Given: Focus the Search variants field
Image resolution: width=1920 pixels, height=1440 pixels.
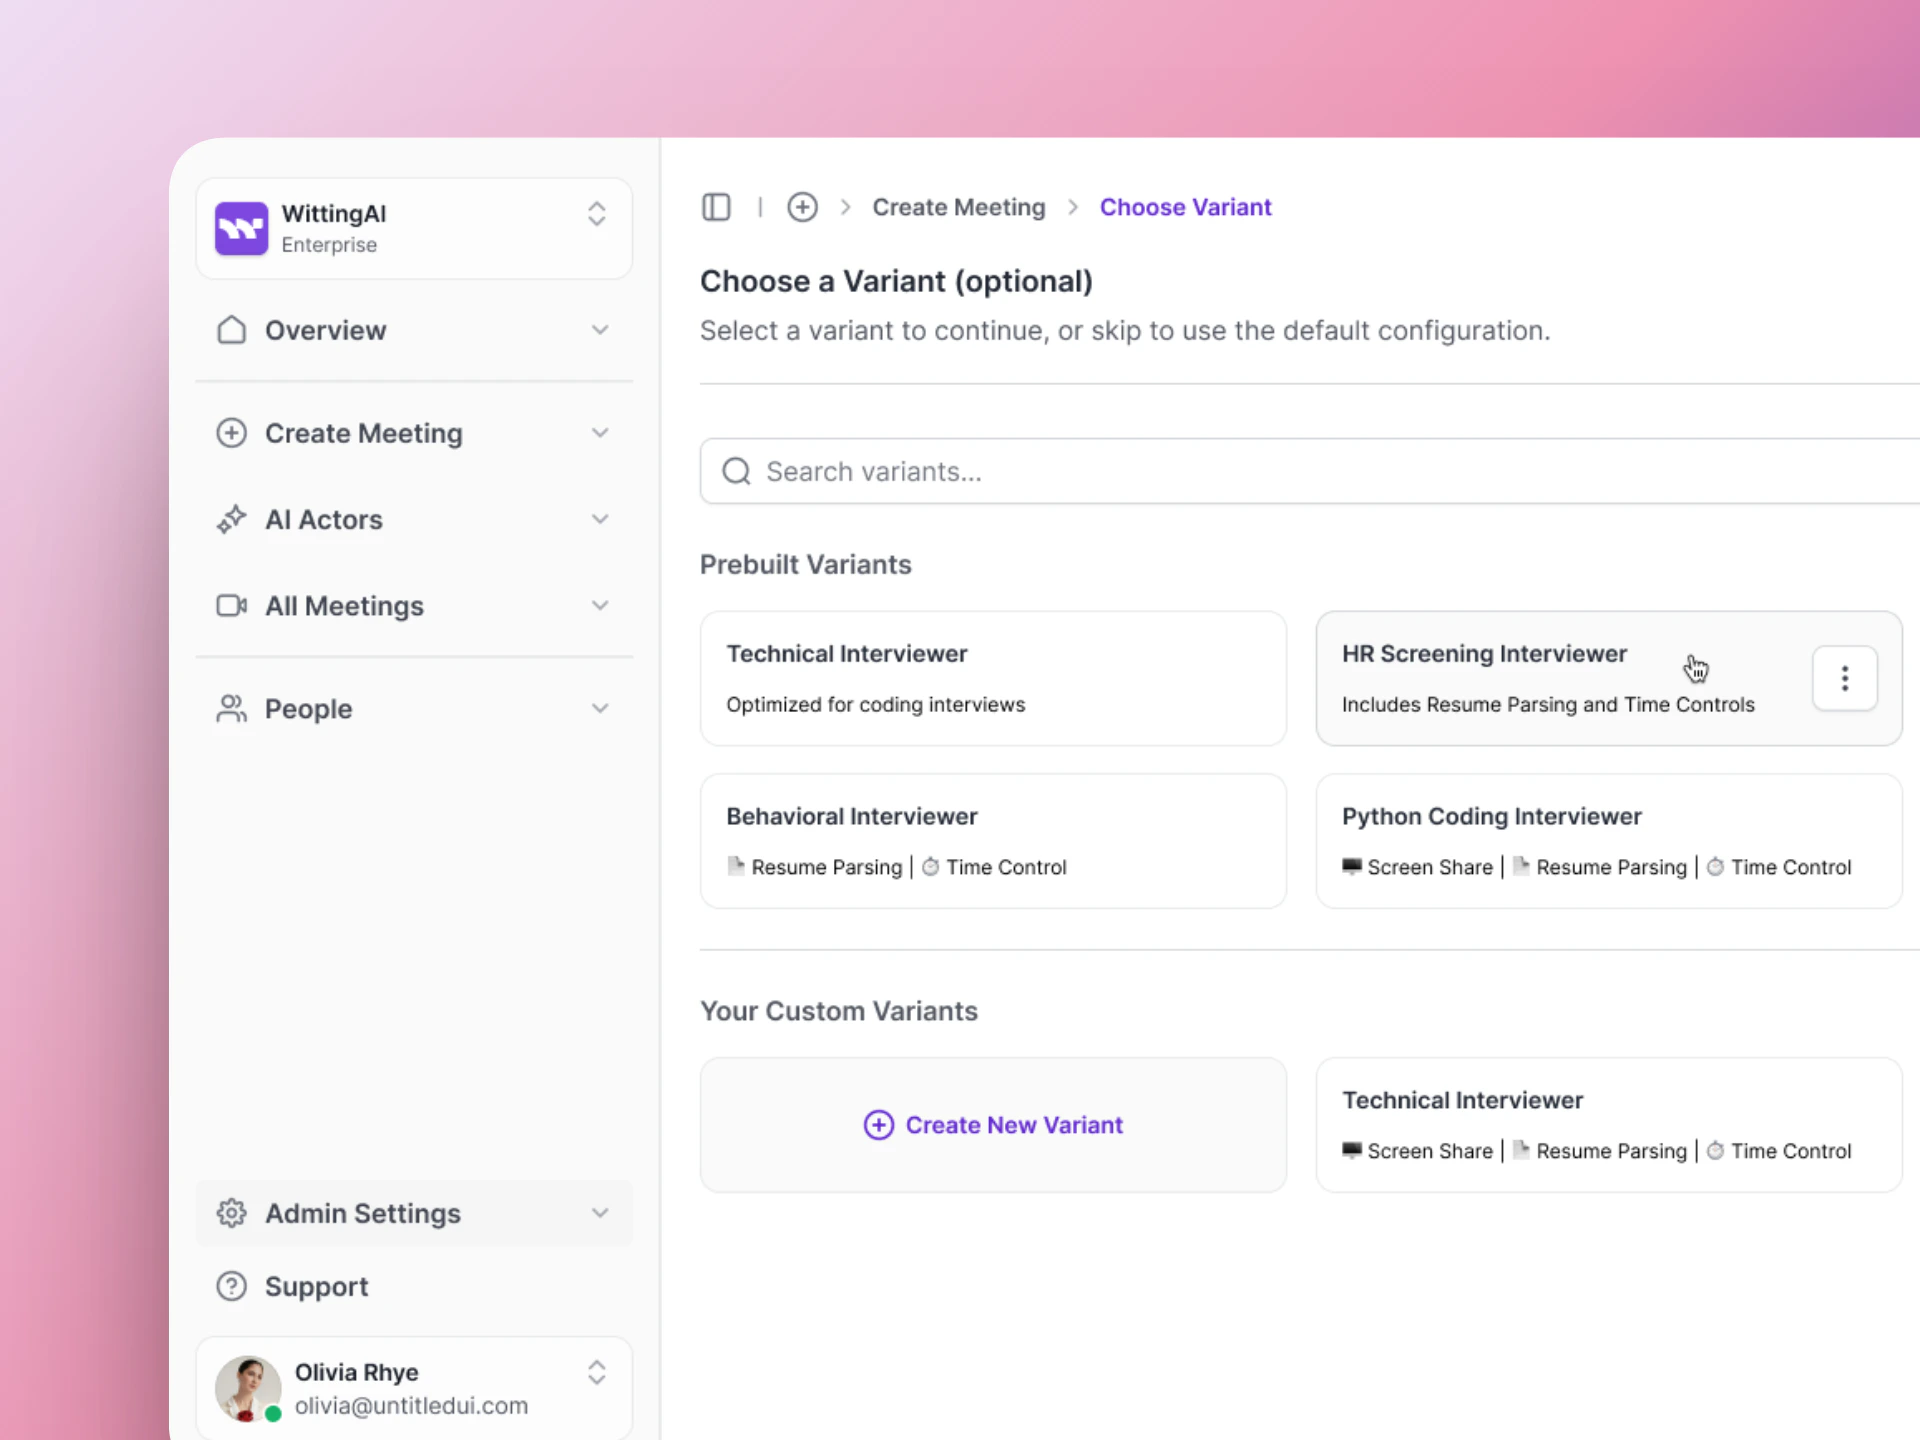Looking at the screenshot, I should click(x=1300, y=471).
